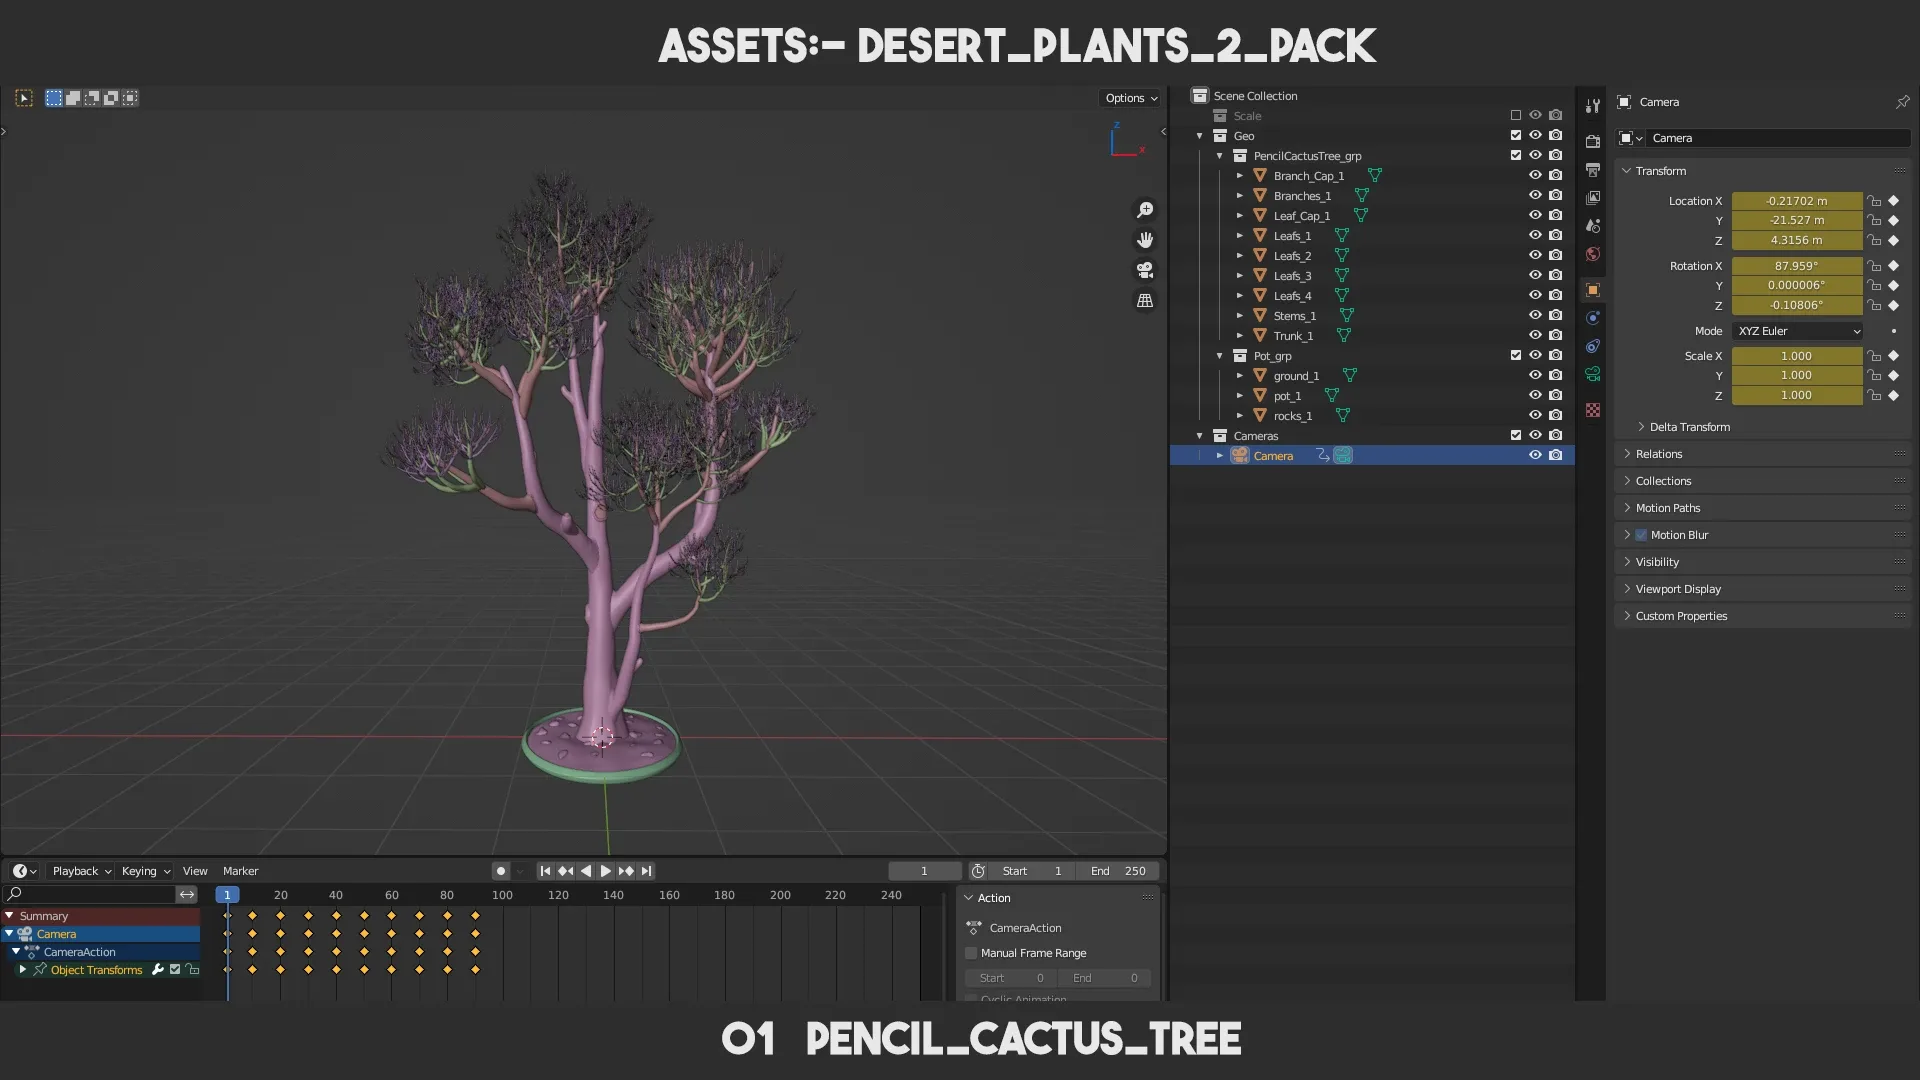Jump to the next keyframe

[x=626, y=871]
